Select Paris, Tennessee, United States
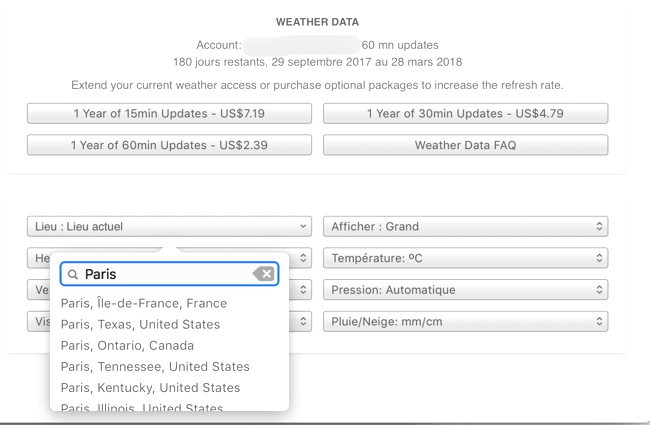Viewport: 650px width, 425px height. pyautogui.click(x=155, y=367)
